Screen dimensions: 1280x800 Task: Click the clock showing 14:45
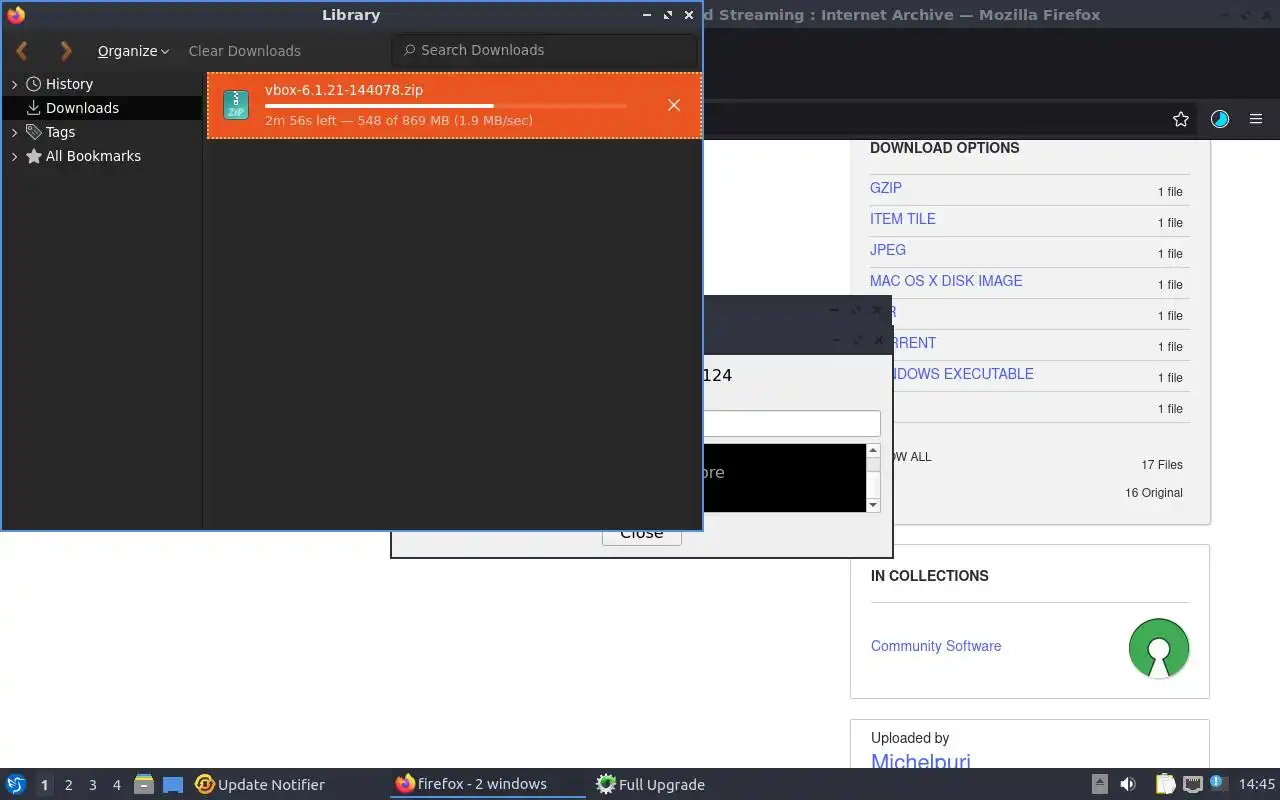1257,785
